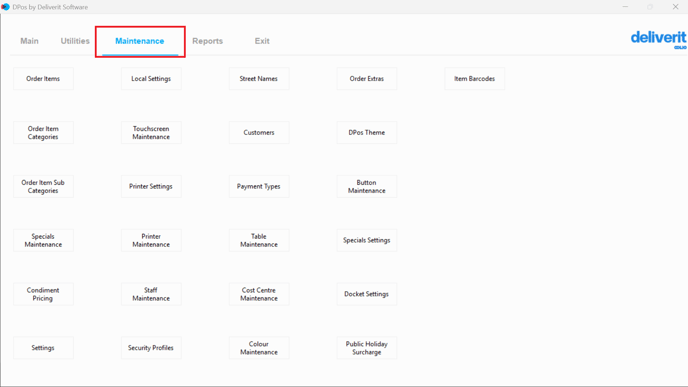Open Order Items maintenance

[43, 79]
